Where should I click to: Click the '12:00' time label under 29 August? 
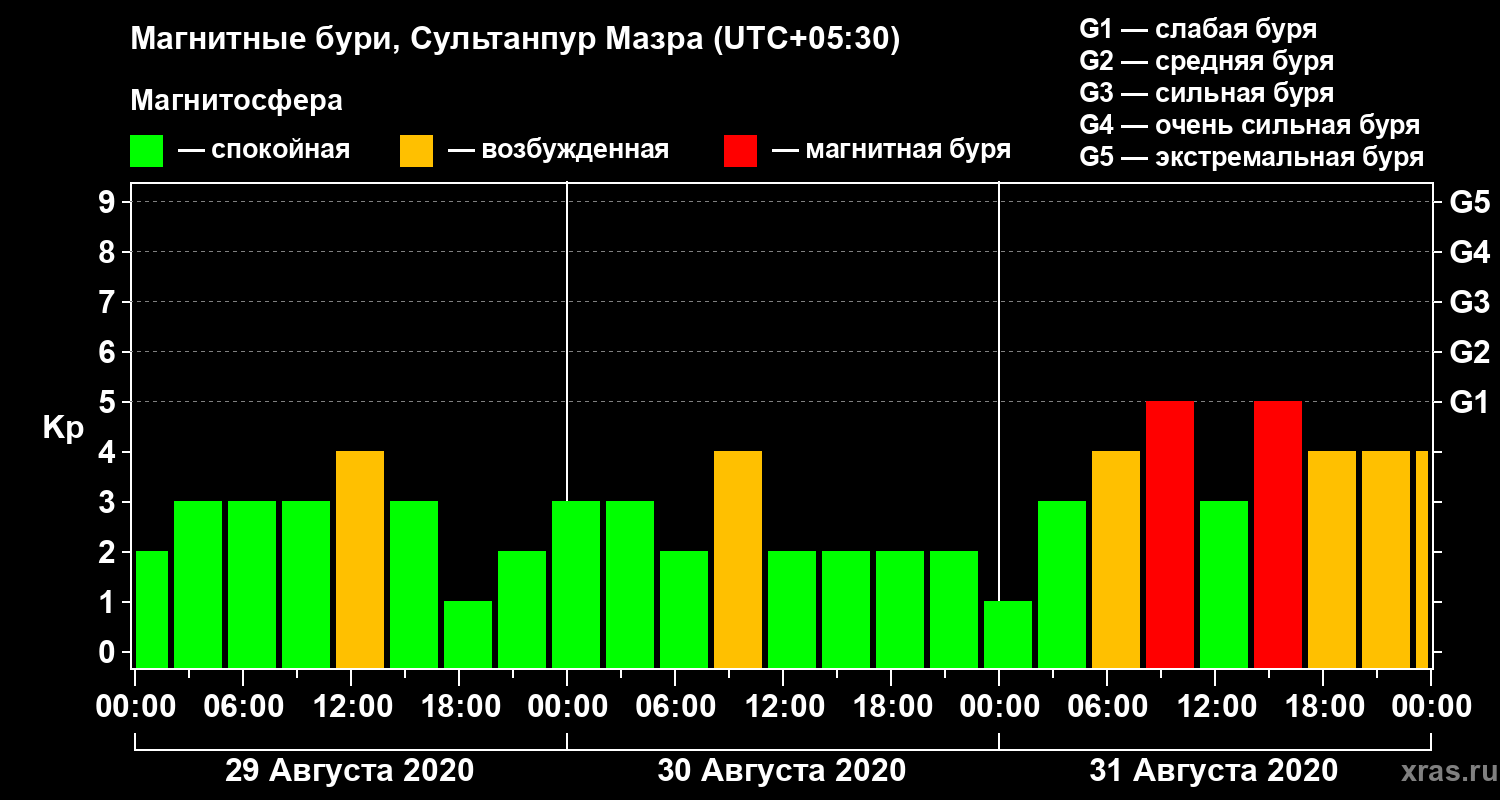[351, 707]
